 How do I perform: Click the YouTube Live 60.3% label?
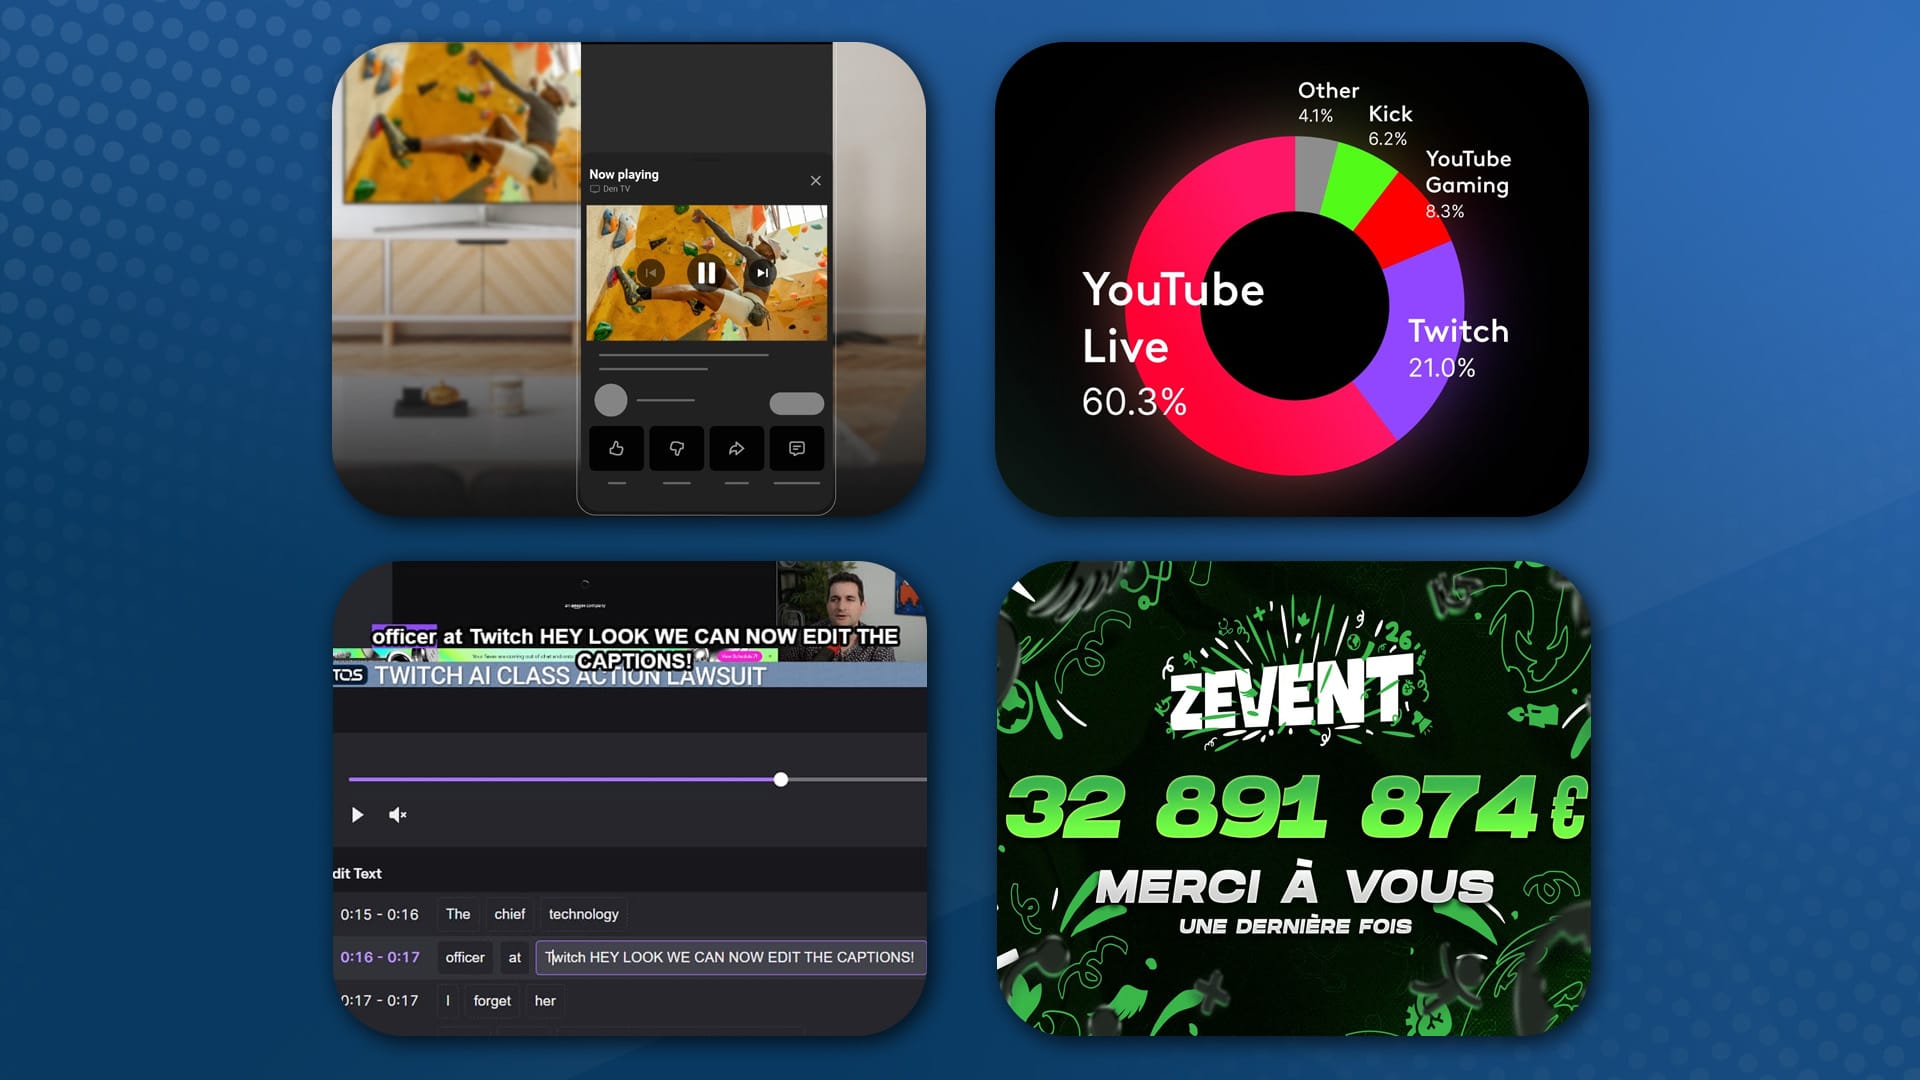[1173, 345]
